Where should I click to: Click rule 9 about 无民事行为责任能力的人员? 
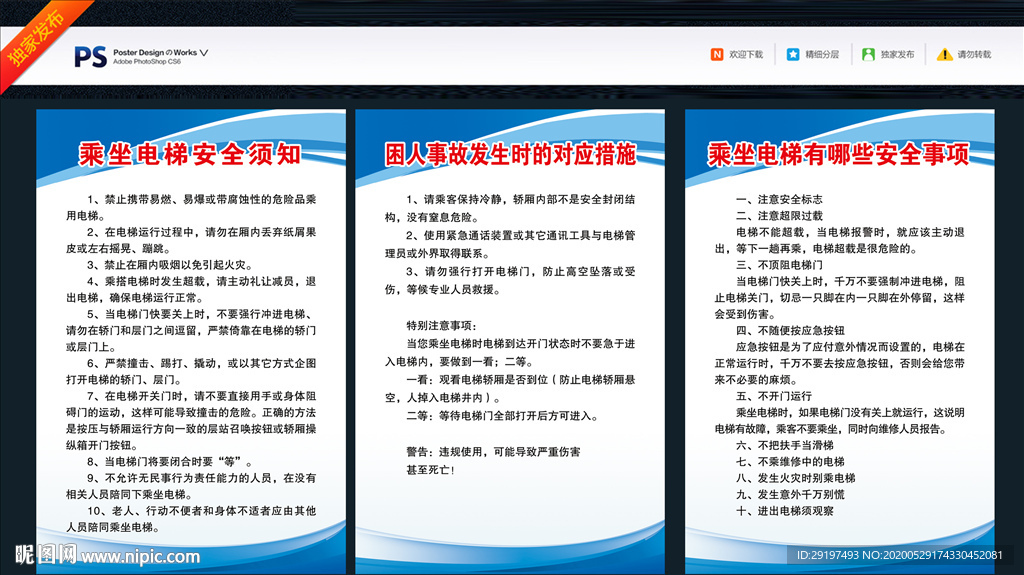(191, 486)
